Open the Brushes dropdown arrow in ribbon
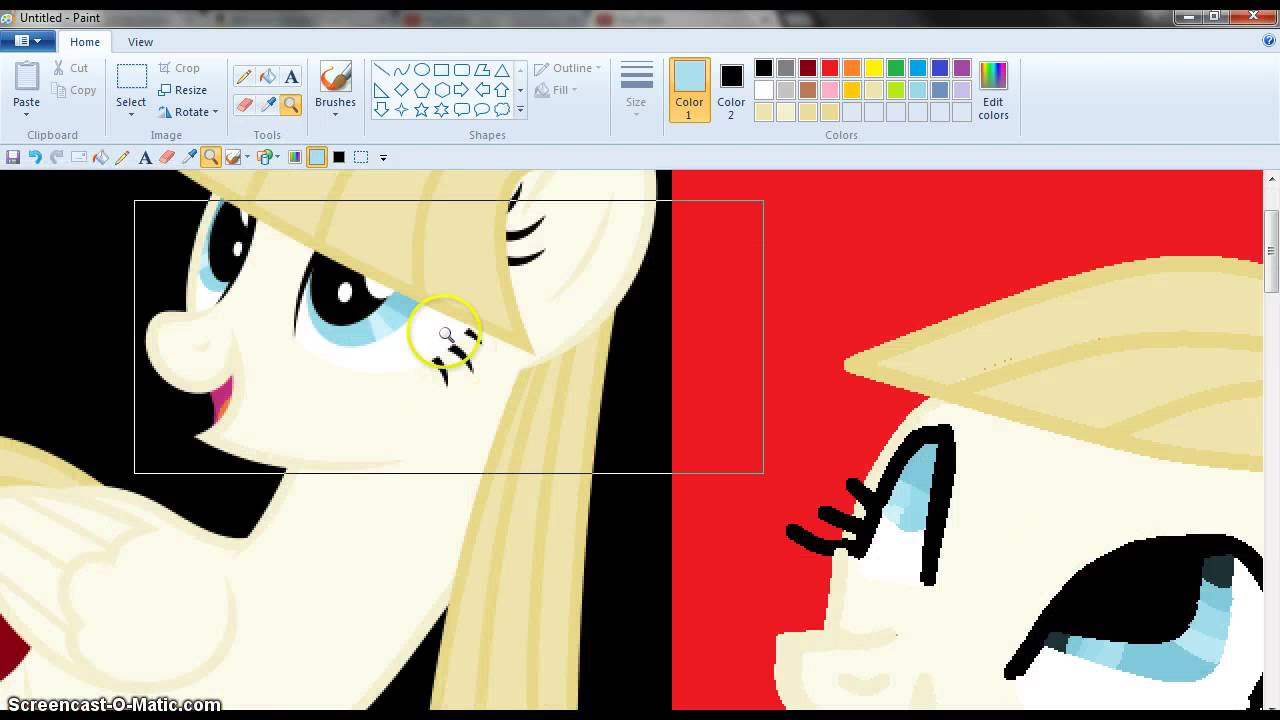Image resolution: width=1280 pixels, height=720 pixels. click(335, 114)
